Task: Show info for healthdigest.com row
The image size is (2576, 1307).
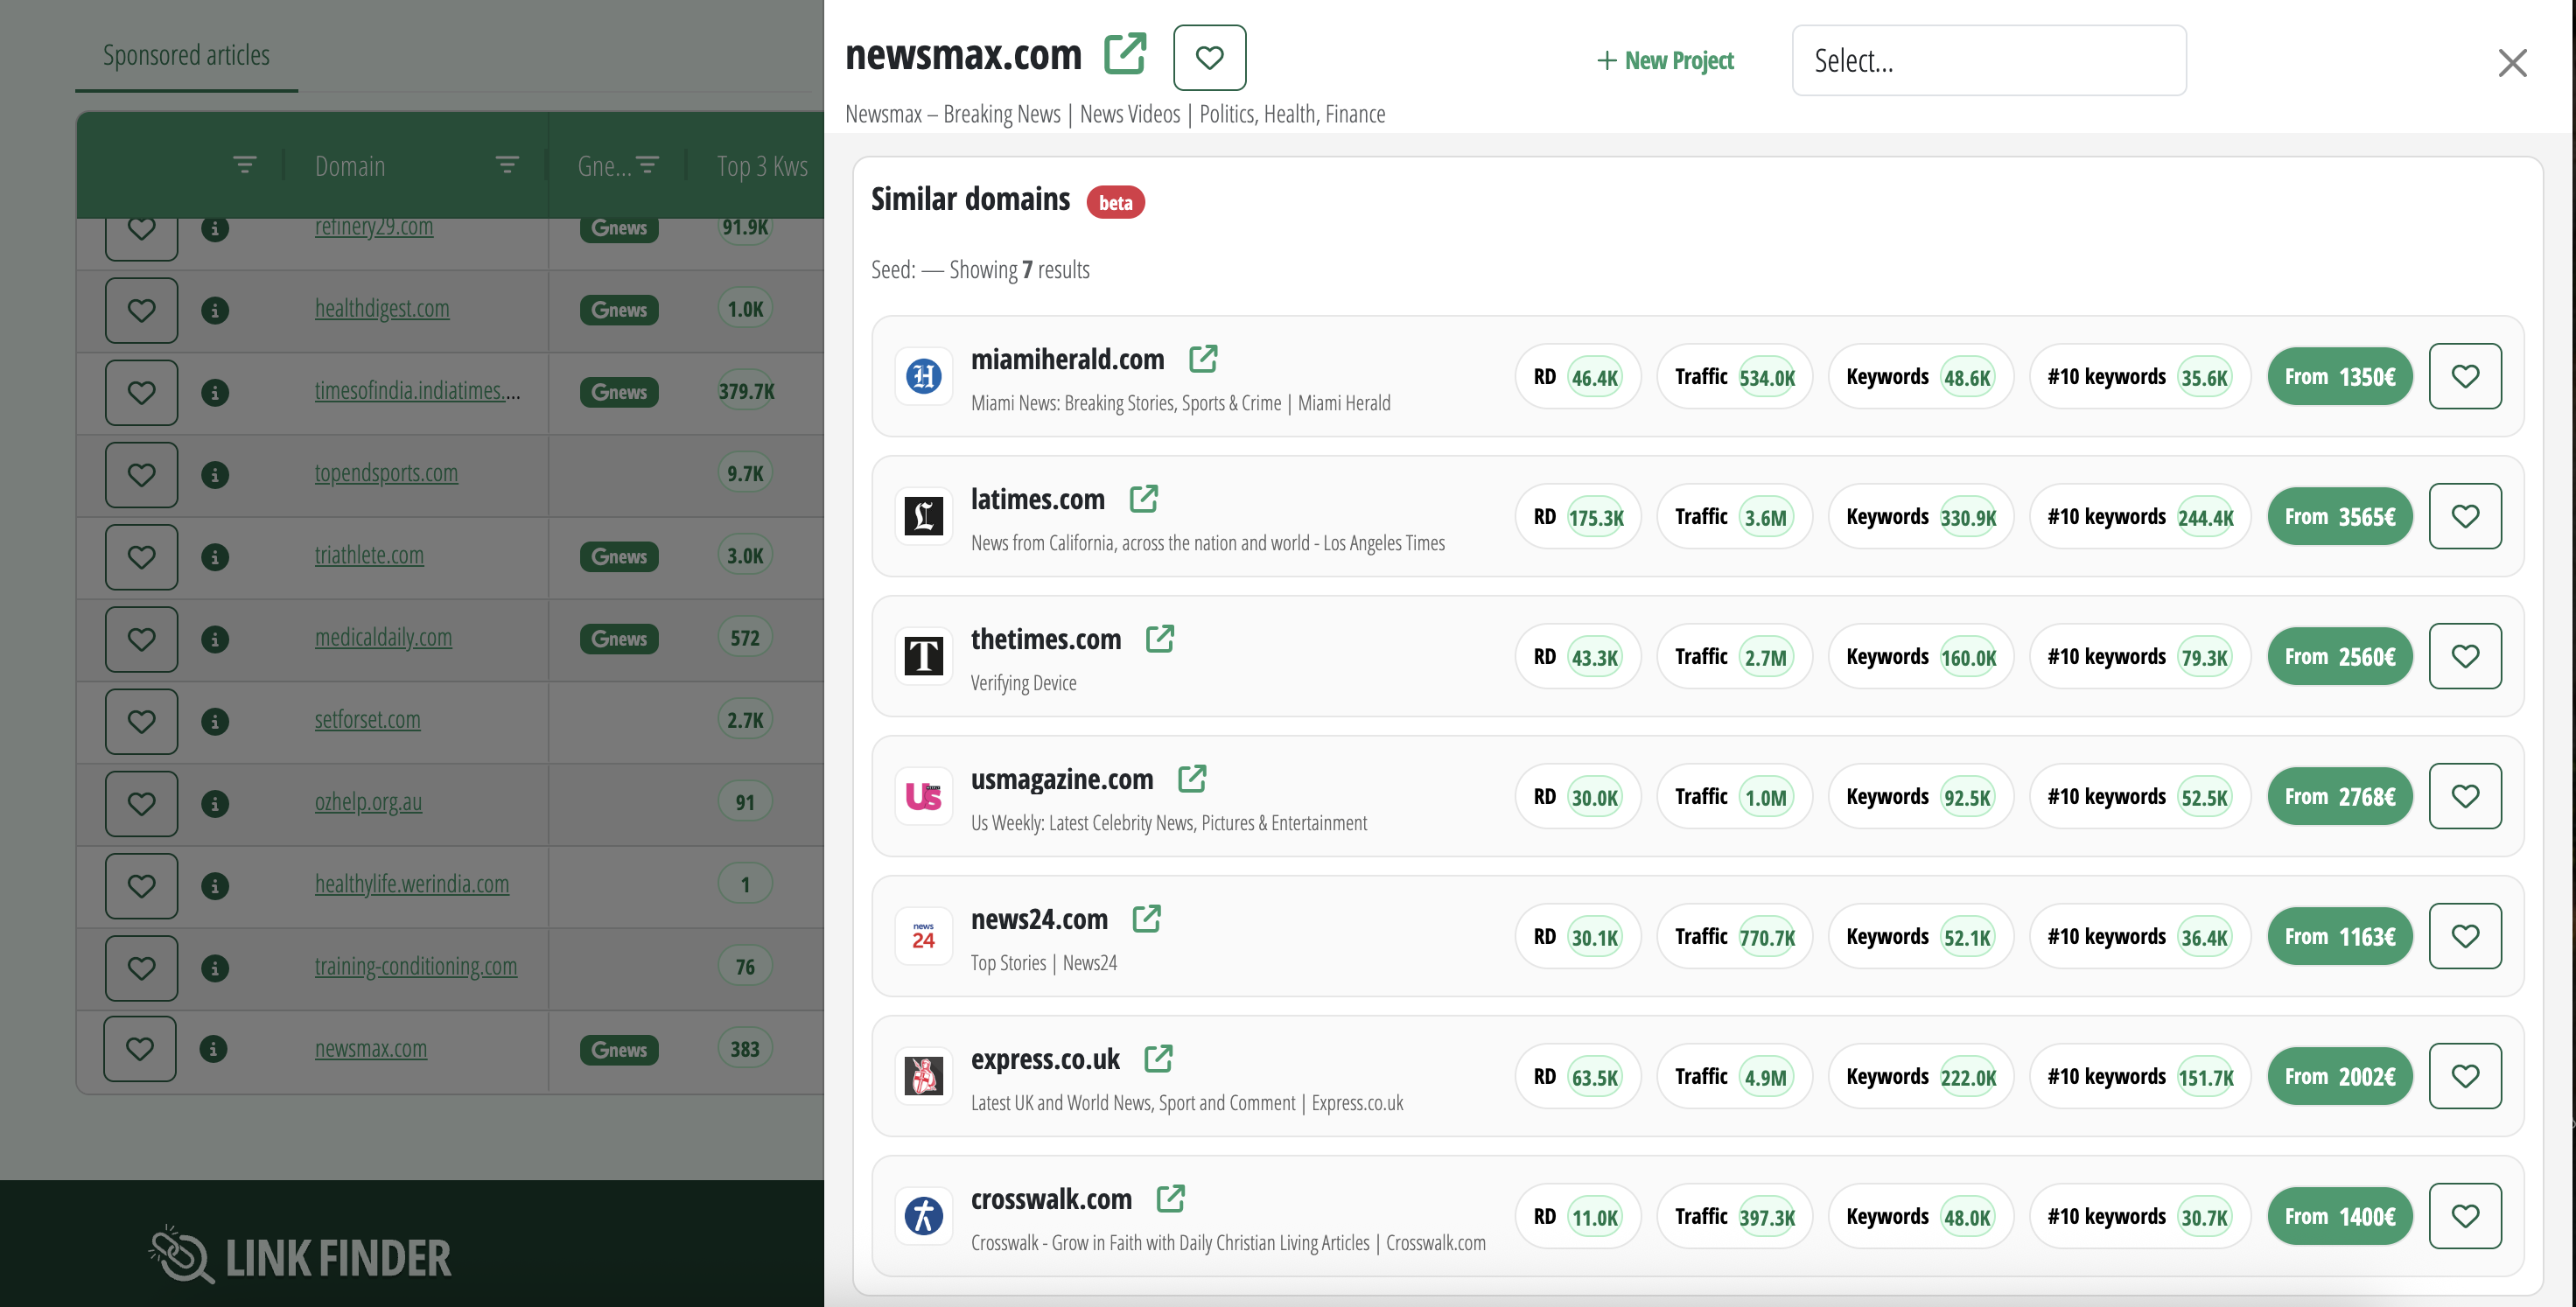Action: click(214, 310)
